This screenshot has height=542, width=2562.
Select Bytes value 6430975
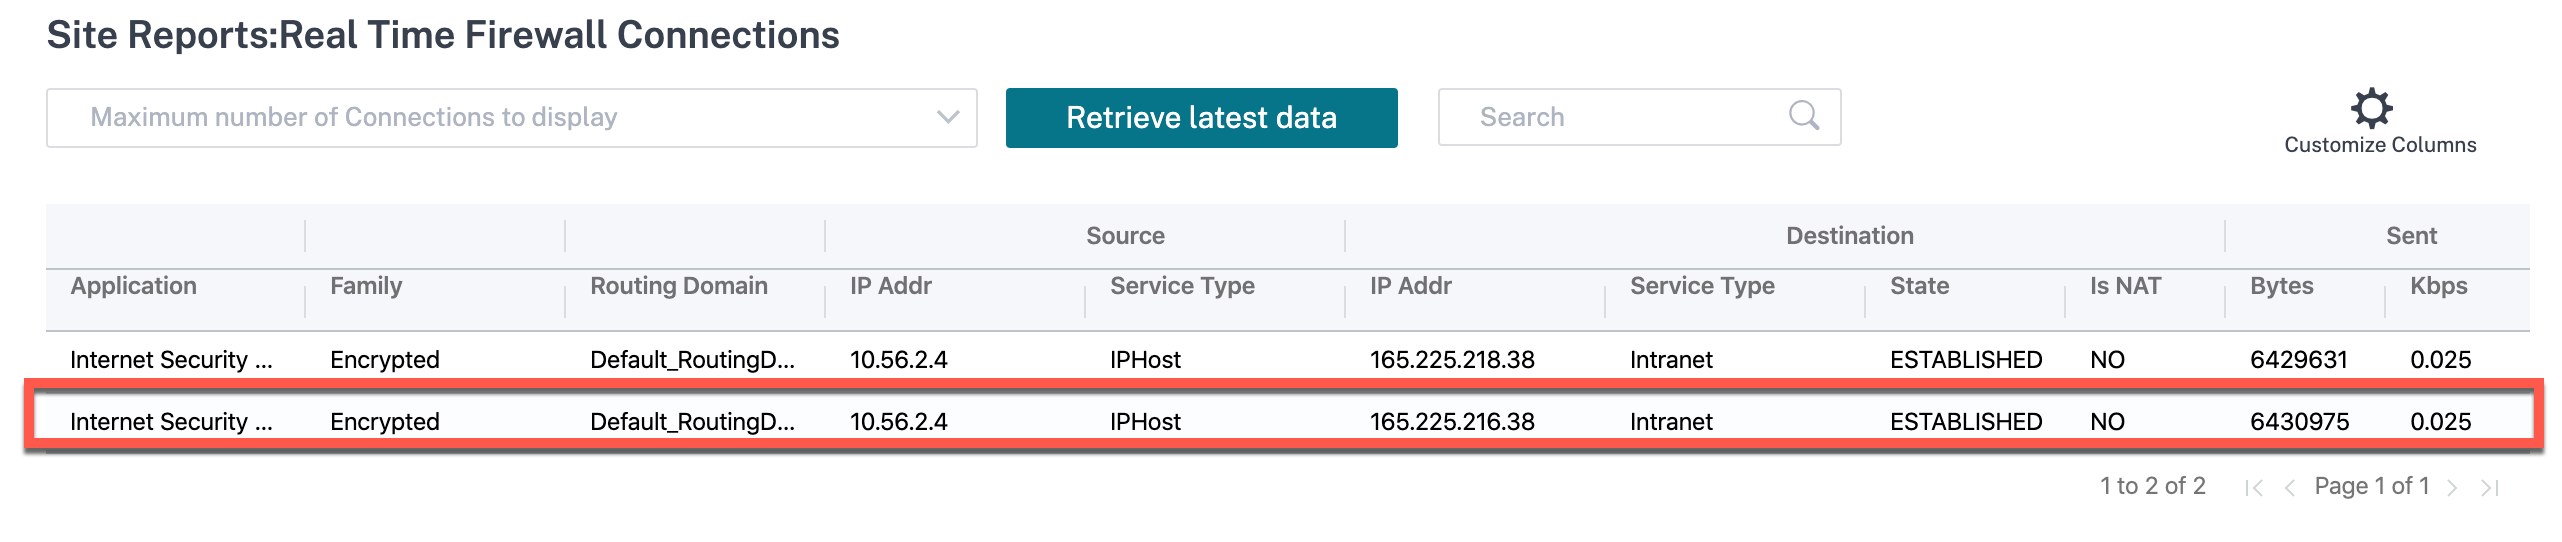(x=2299, y=422)
